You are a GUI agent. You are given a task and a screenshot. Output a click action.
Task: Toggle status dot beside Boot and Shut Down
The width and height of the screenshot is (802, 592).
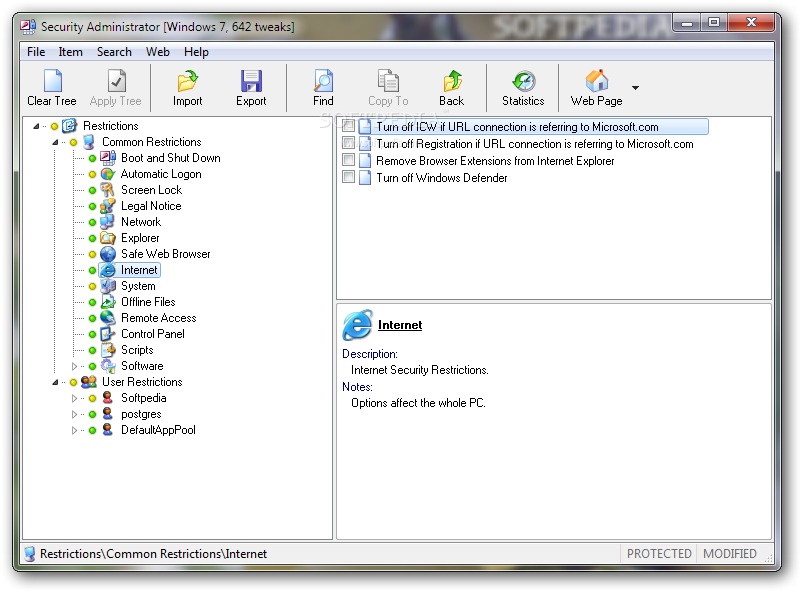[92, 158]
